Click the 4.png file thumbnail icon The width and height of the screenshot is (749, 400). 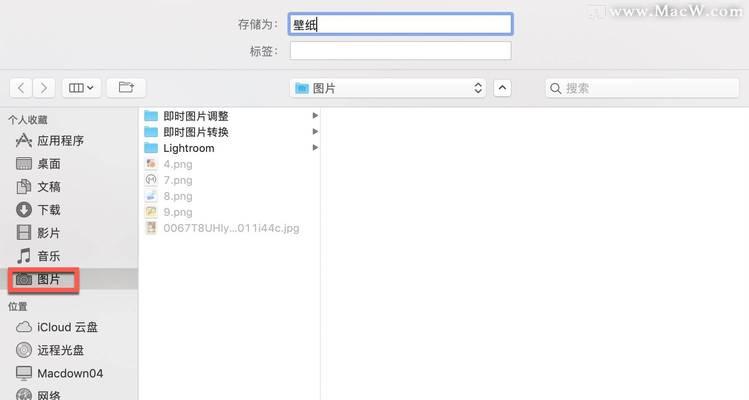tap(151, 164)
